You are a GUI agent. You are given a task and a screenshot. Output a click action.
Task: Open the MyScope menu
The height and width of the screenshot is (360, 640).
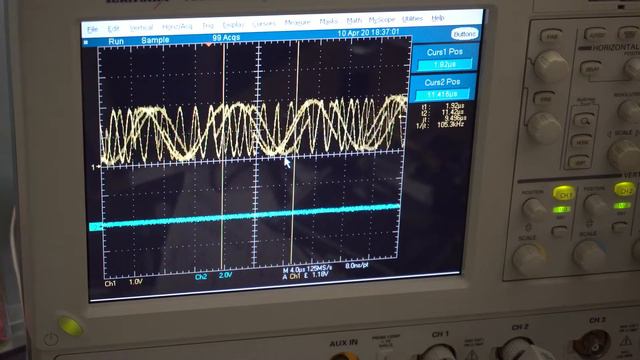[x=382, y=19]
